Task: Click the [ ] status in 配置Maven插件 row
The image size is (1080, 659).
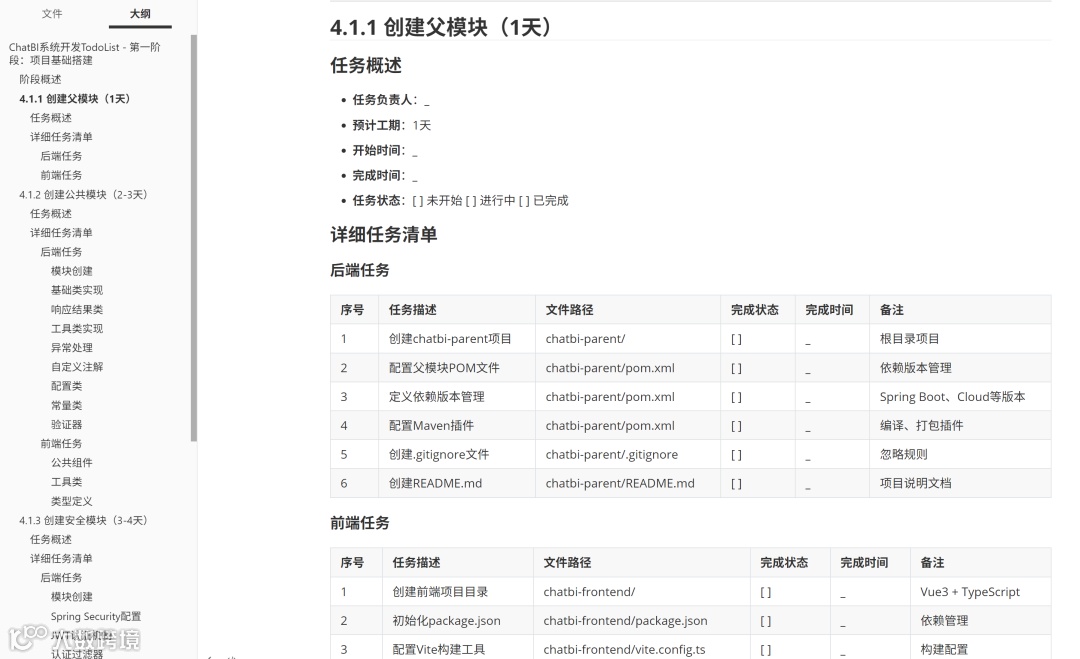Action: tap(736, 426)
